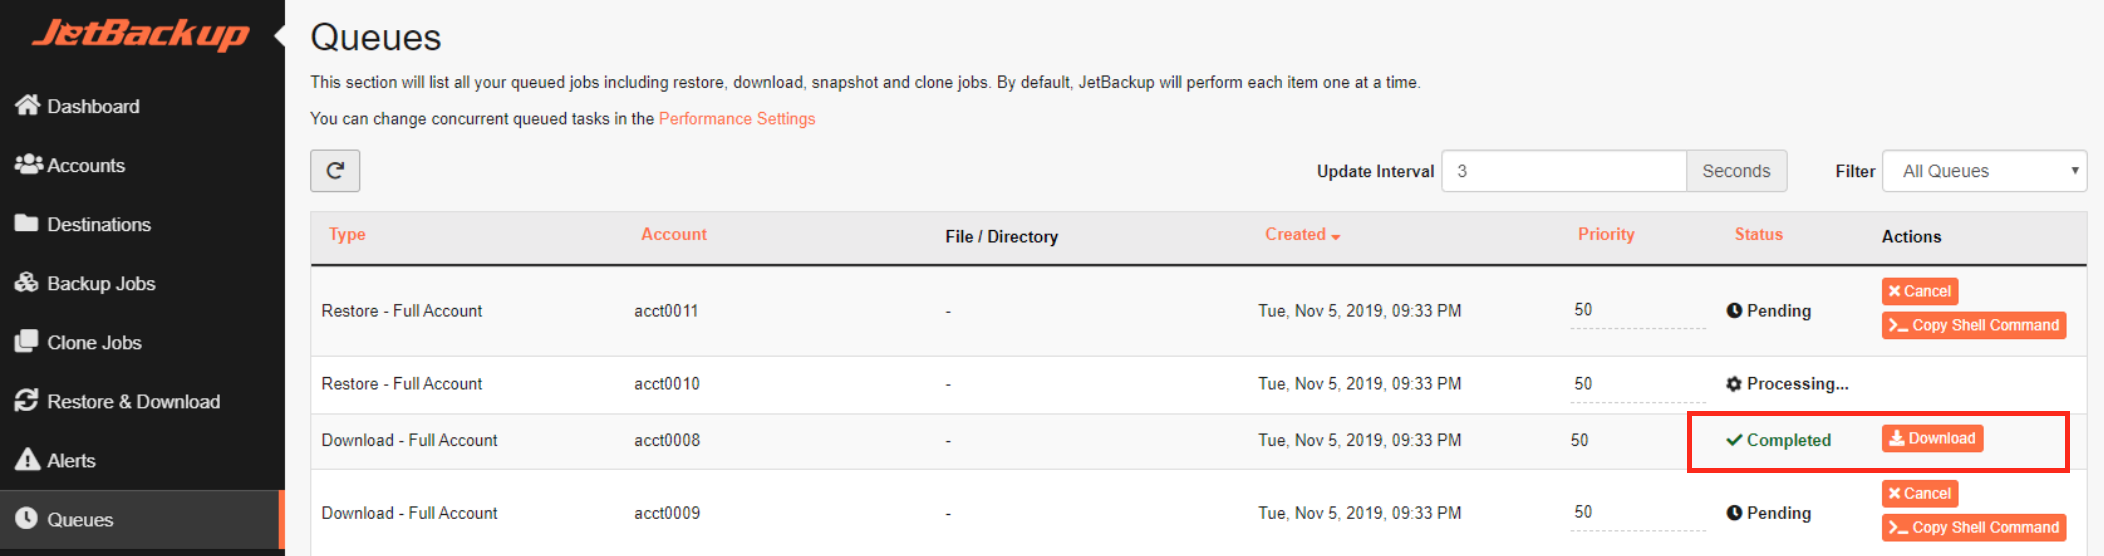Open Alerts warning icon item
The width and height of the screenshot is (2104, 556).
[x=27, y=460]
